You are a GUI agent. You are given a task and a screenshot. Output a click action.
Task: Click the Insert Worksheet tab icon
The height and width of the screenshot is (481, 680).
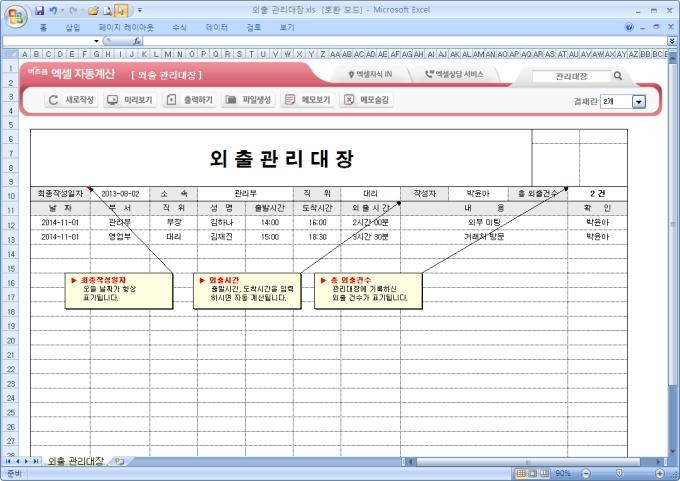click(119, 461)
